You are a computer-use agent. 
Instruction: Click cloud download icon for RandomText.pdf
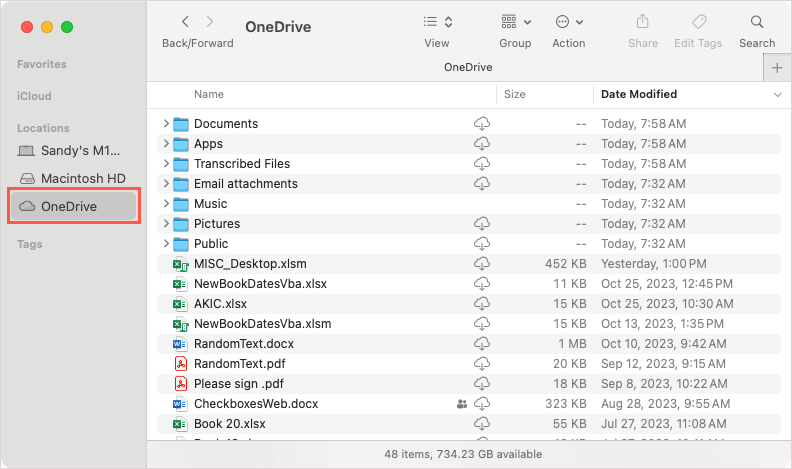tap(482, 363)
